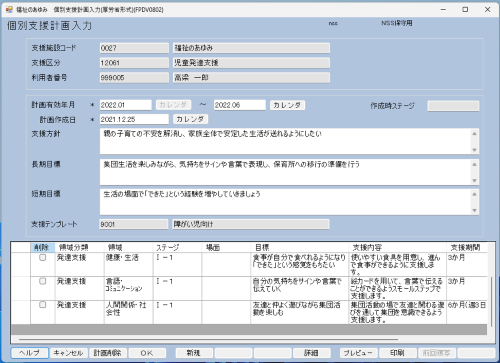Select the support content cell starting 集団活動の場で
This screenshot has height=363, width=500.
[x=397, y=312]
